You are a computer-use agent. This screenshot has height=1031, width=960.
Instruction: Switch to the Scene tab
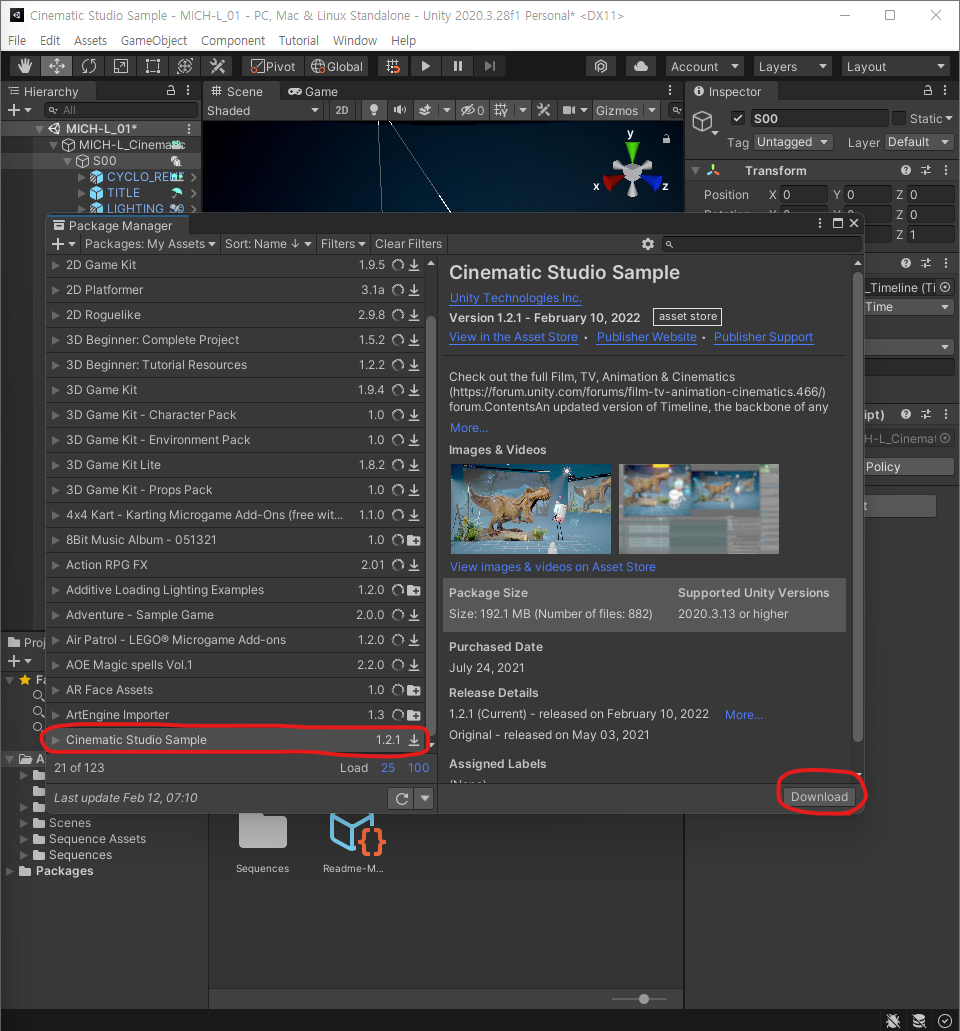tap(237, 92)
